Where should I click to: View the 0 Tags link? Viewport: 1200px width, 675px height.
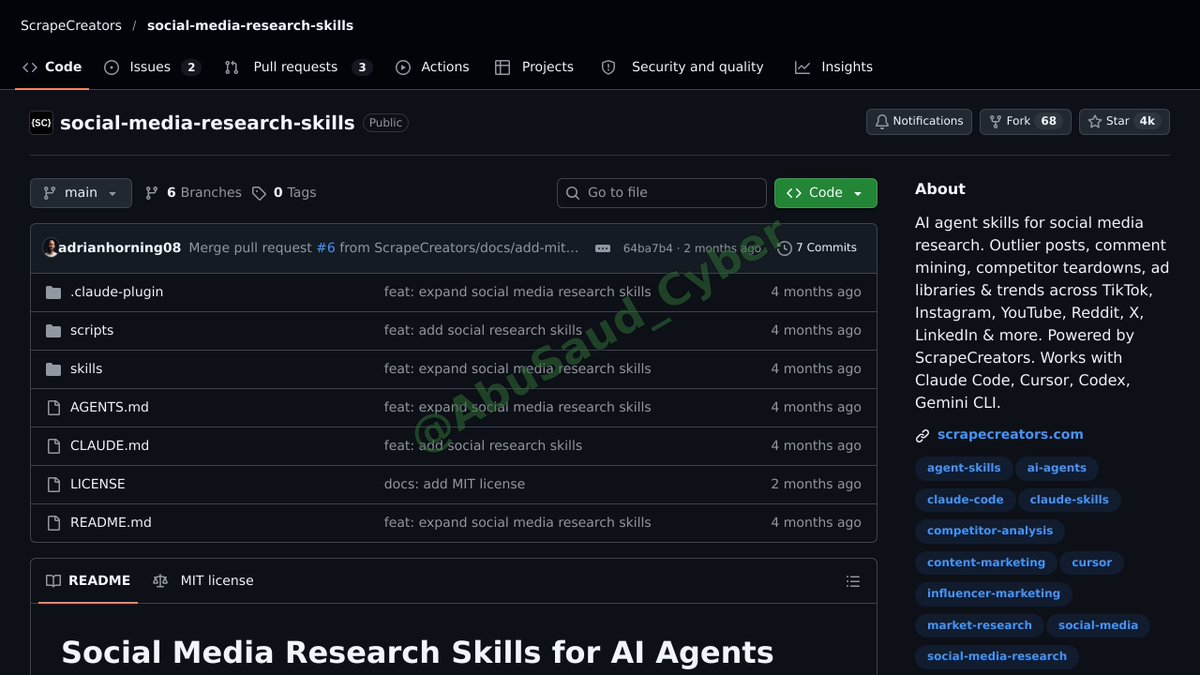pos(284,193)
